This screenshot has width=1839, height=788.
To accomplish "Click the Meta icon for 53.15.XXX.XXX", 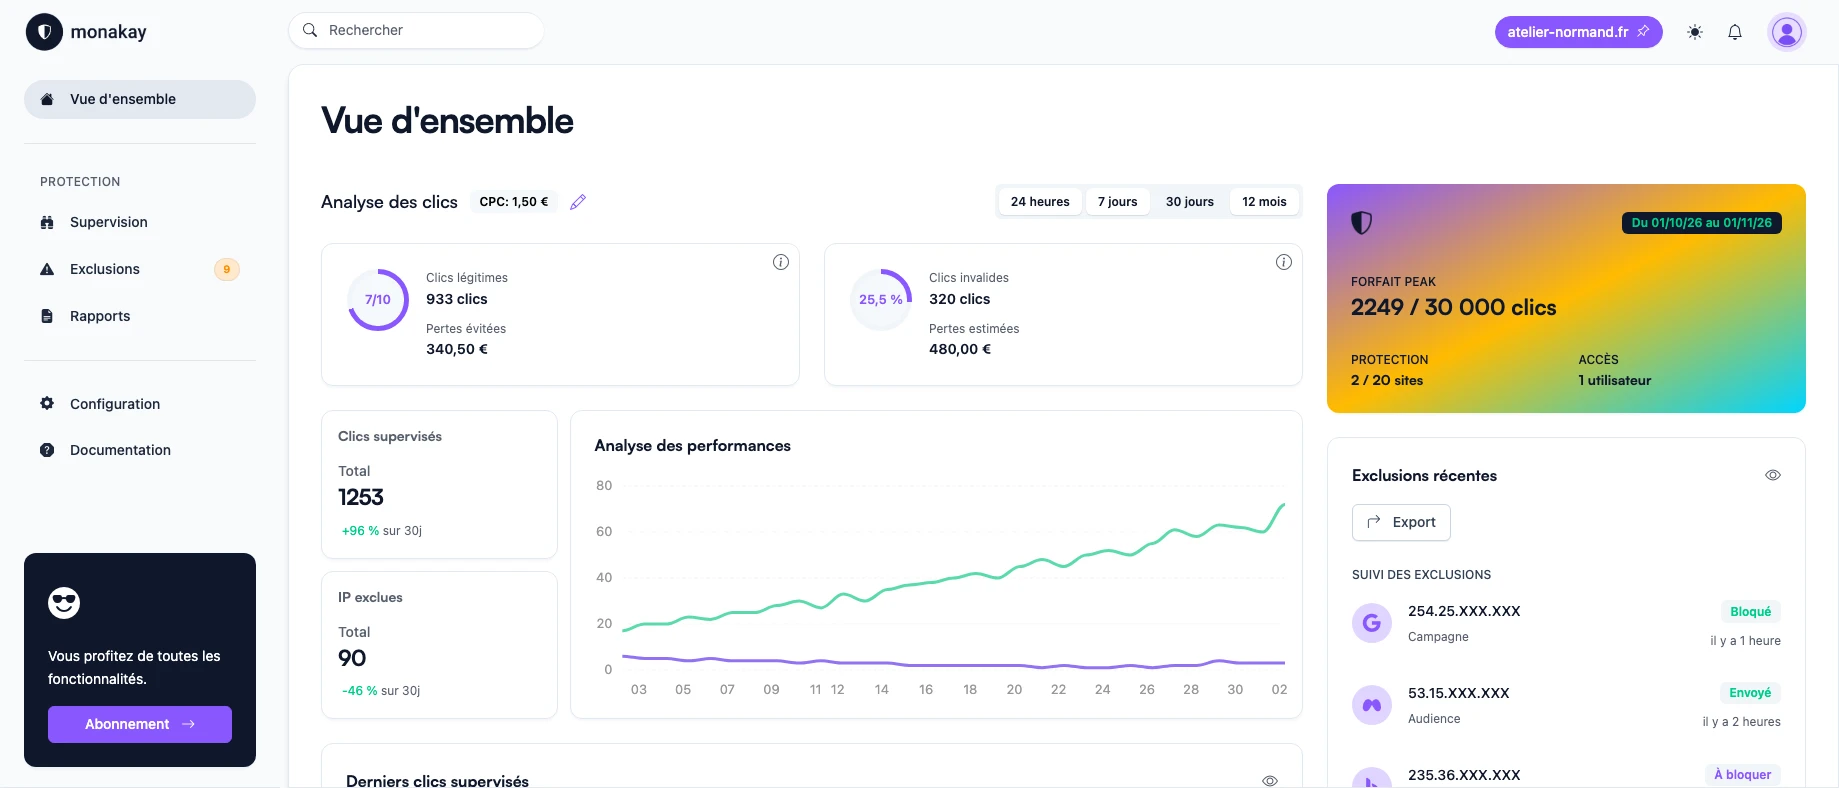I will click(1372, 705).
